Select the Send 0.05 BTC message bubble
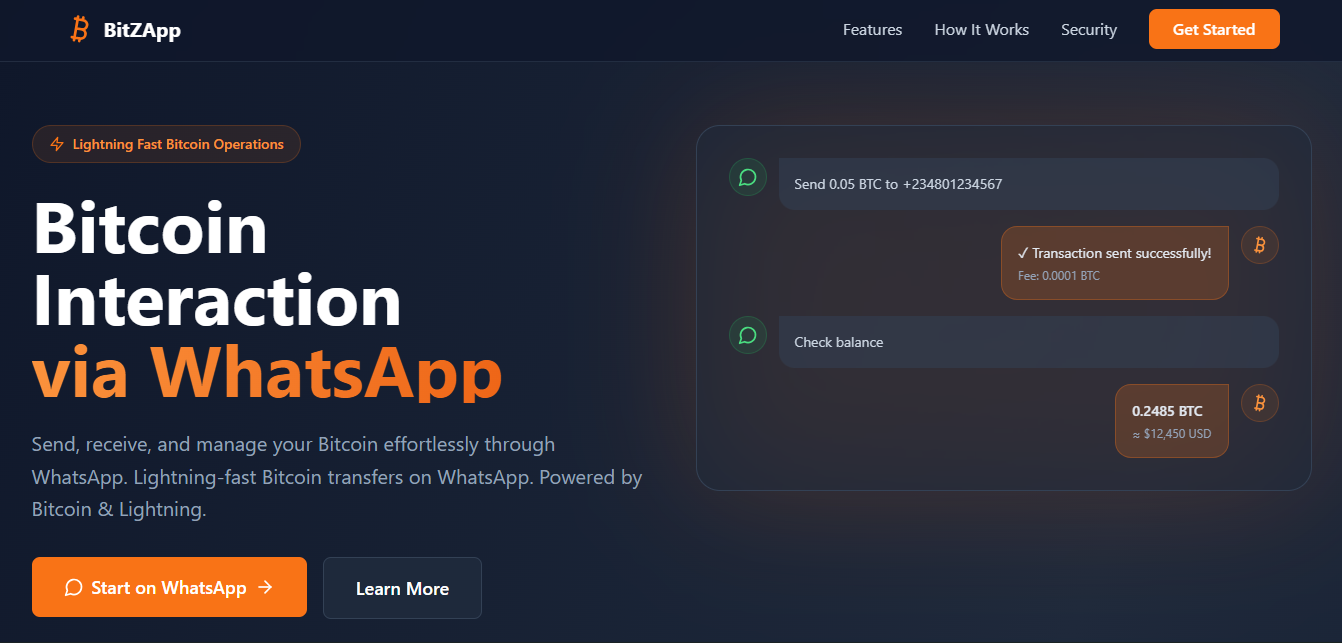Viewport: 1342px width, 643px height. [1028, 184]
